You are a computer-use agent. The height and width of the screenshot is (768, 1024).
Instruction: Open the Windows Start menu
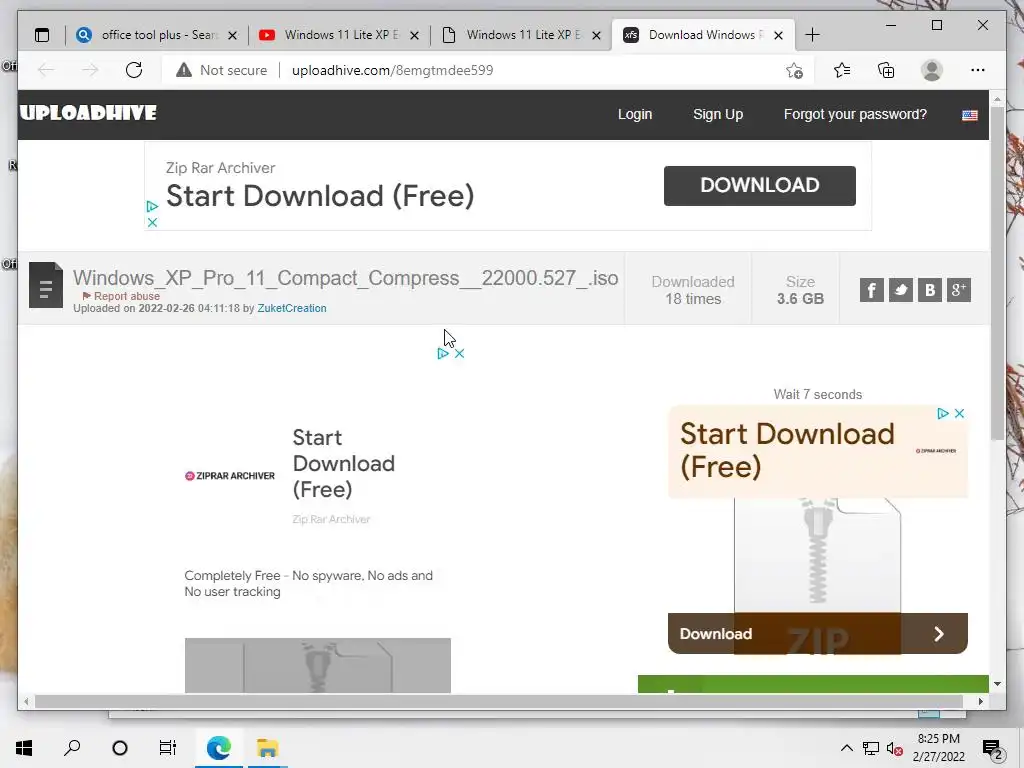point(24,748)
